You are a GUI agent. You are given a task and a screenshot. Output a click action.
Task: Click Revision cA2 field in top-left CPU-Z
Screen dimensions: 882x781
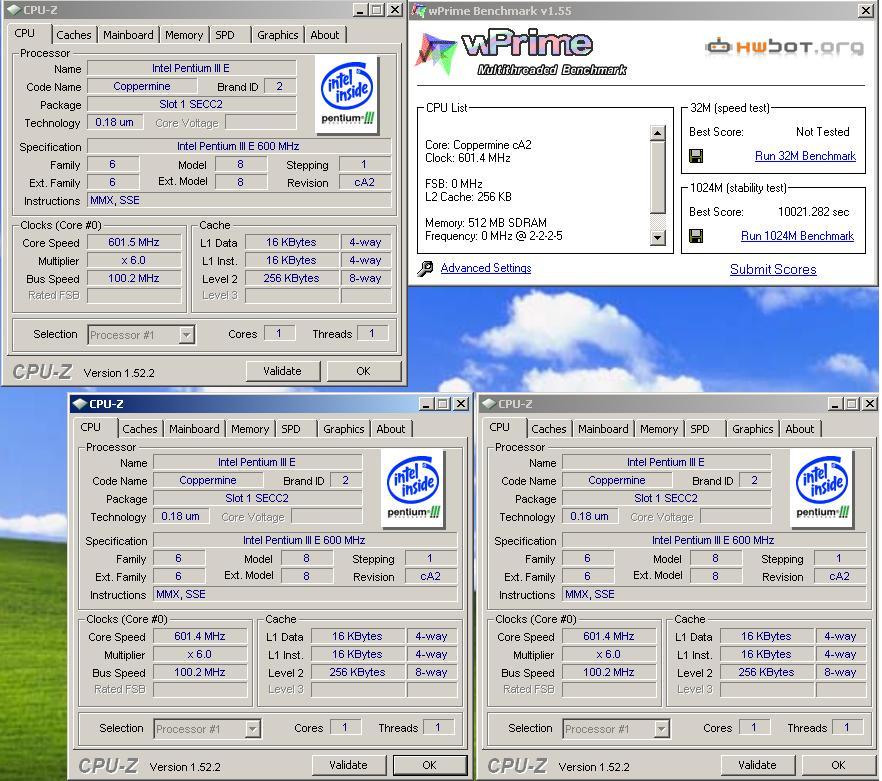[x=364, y=182]
